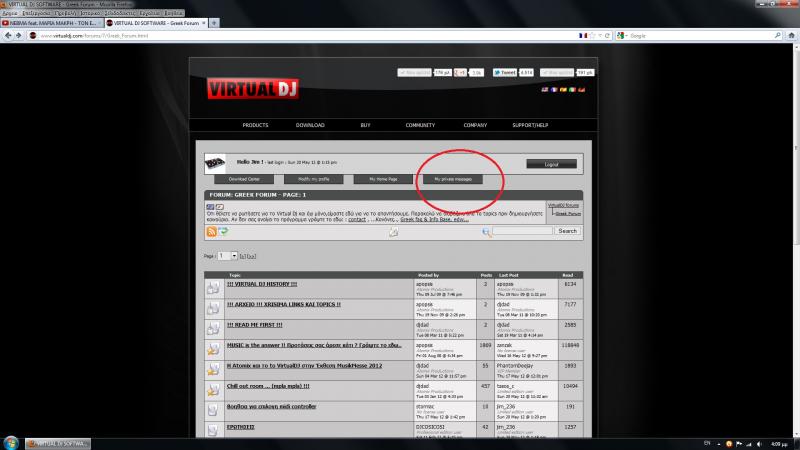The image size is (800, 450).
Task: Click the My Home Page button
Action: [x=383, y=179]
